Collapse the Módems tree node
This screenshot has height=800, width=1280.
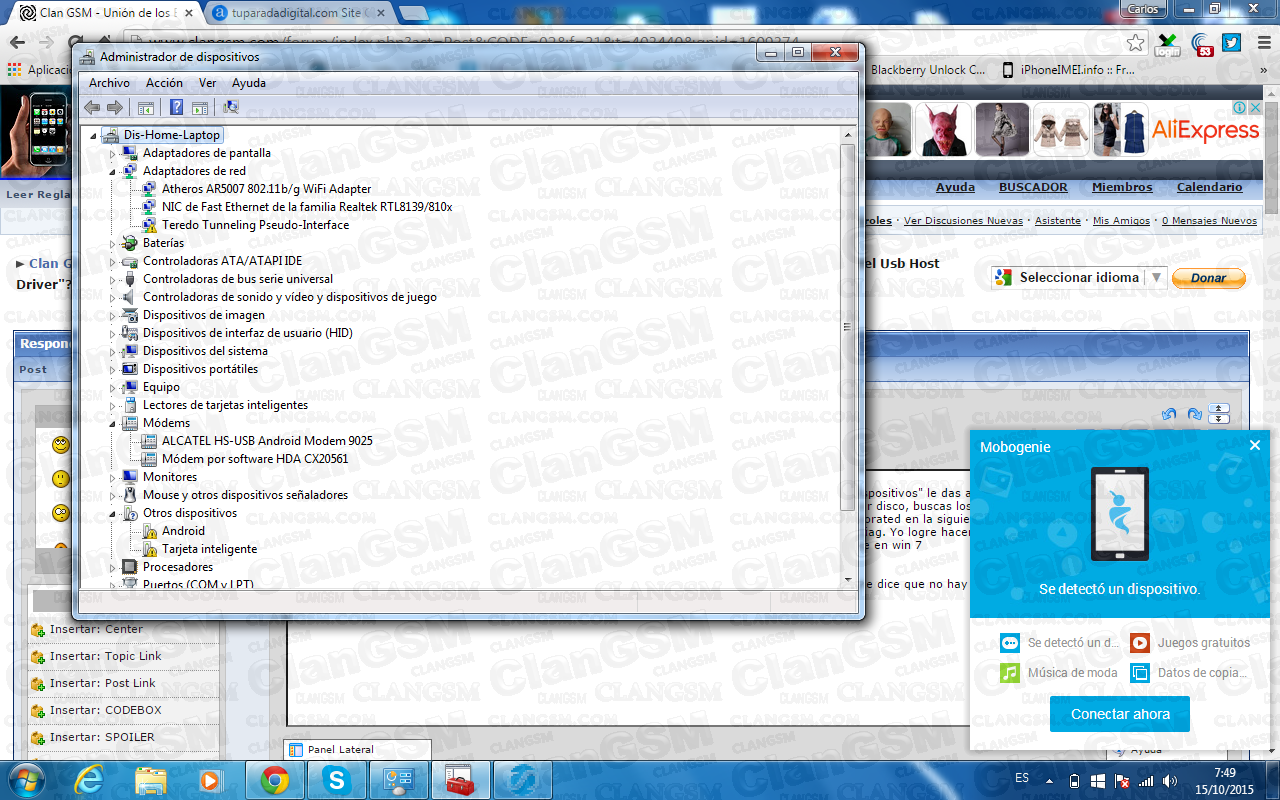112,423
